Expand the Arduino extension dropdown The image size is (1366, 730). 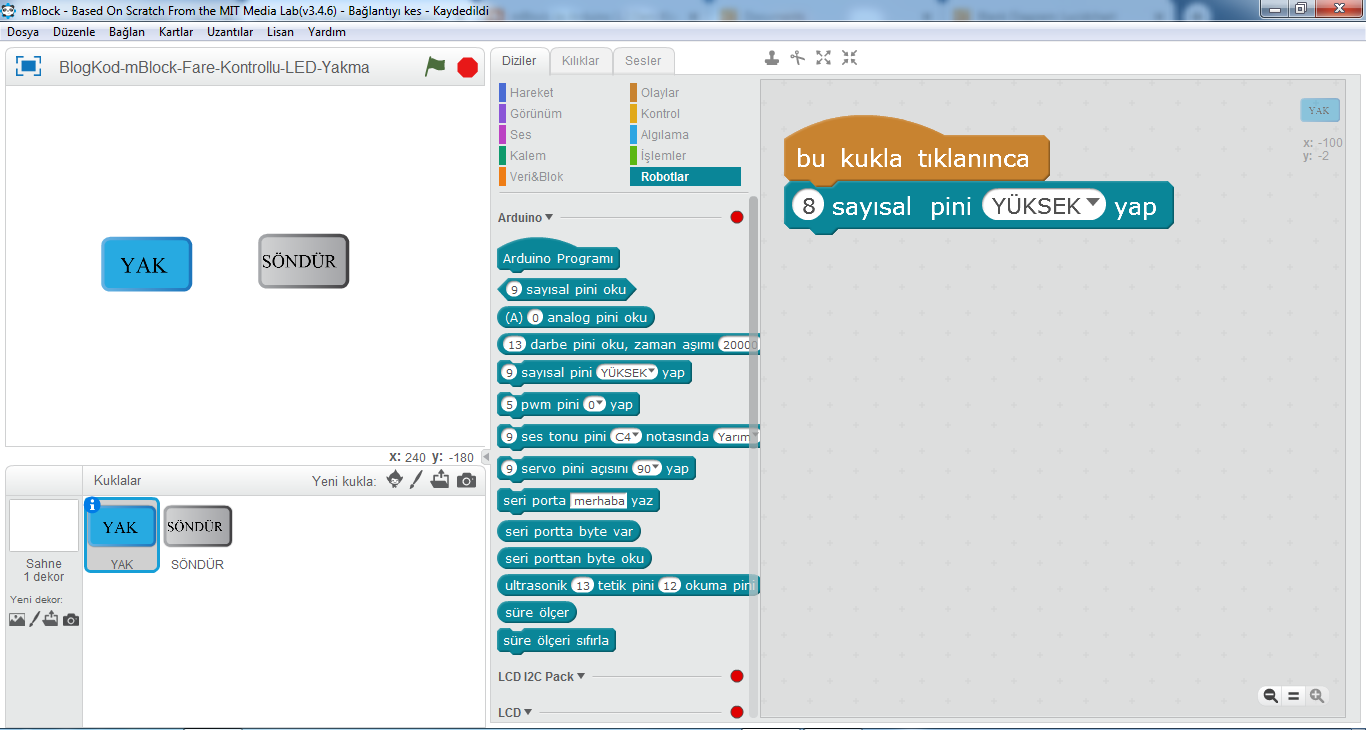pos(549,217)
